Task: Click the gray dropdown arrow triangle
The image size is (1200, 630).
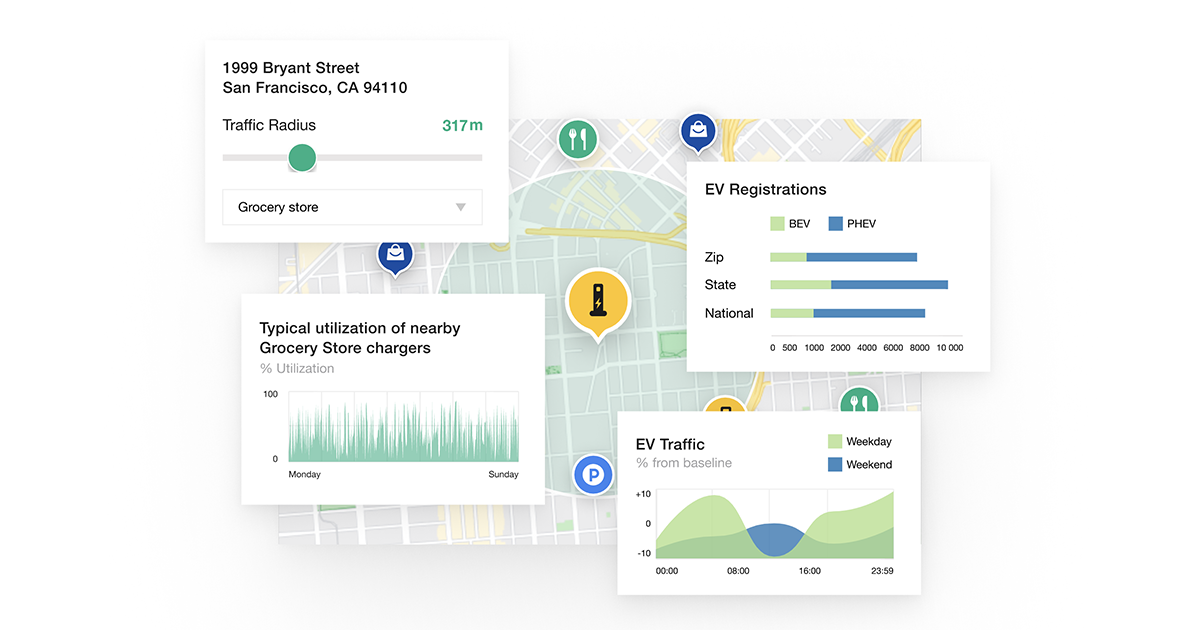Action: tap(460, 207)
